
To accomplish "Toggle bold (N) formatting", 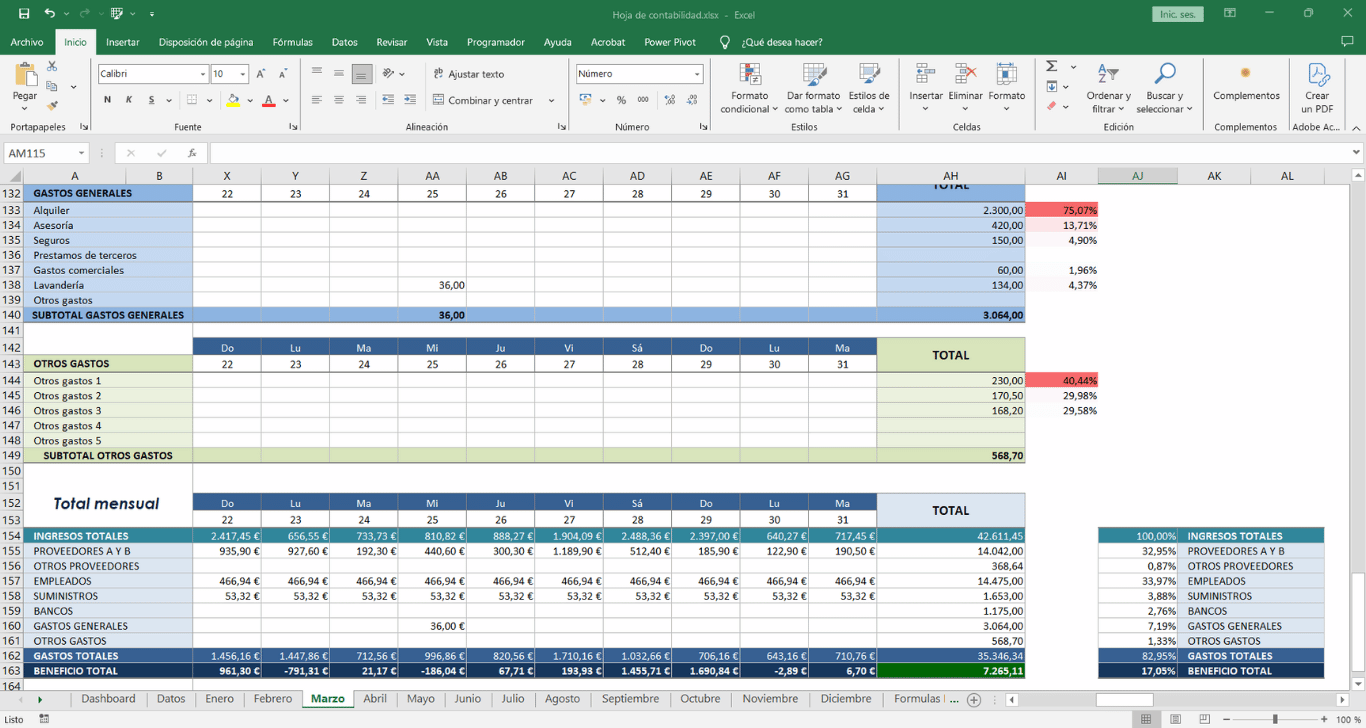I will click(107, 100).
